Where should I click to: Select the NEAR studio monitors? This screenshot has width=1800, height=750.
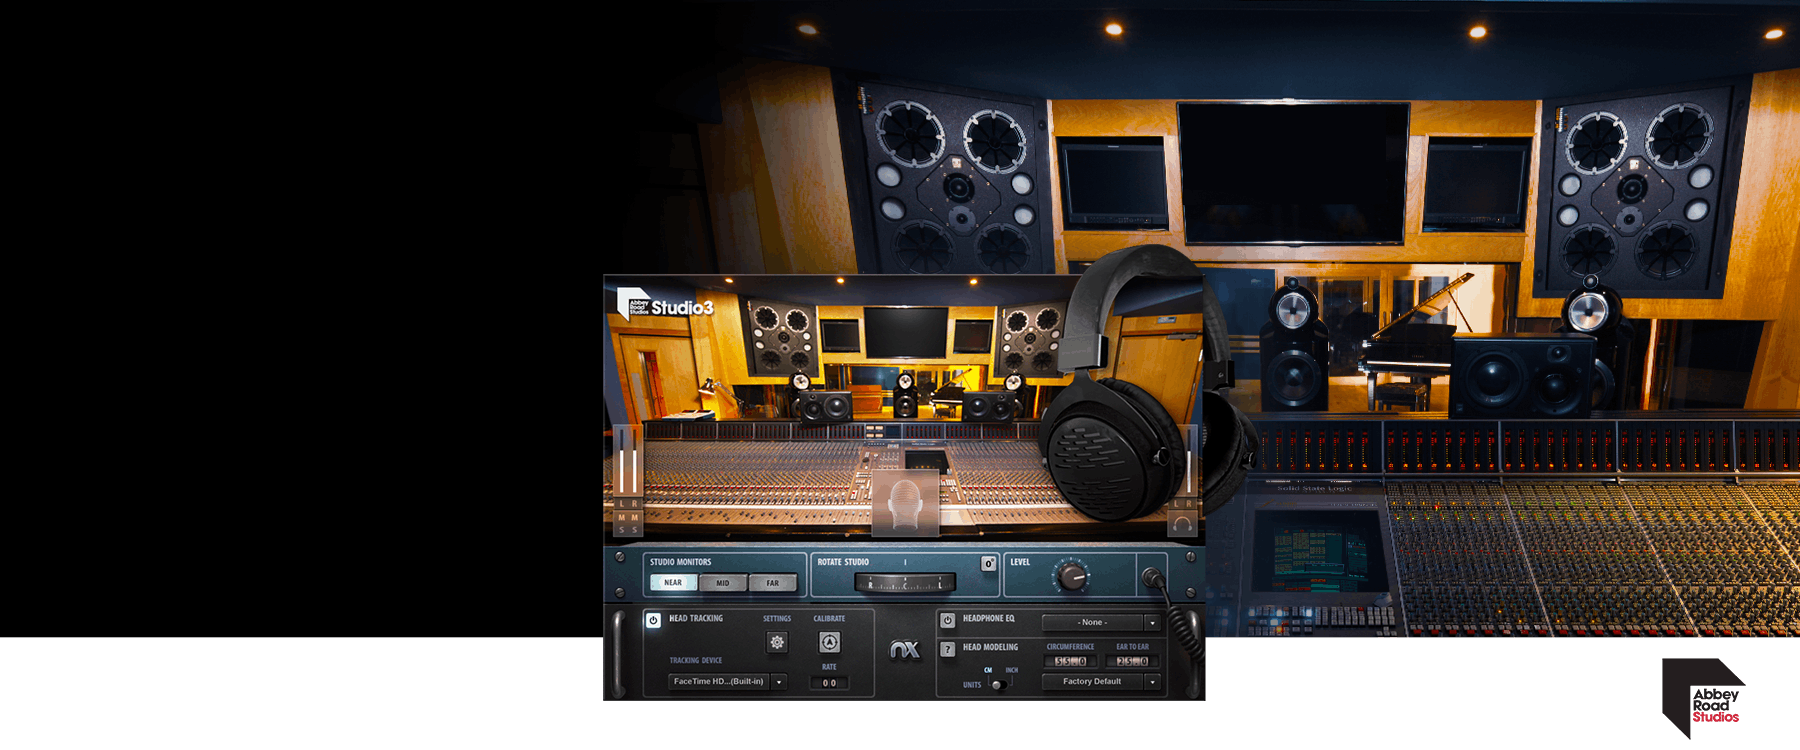coord(673,583)
